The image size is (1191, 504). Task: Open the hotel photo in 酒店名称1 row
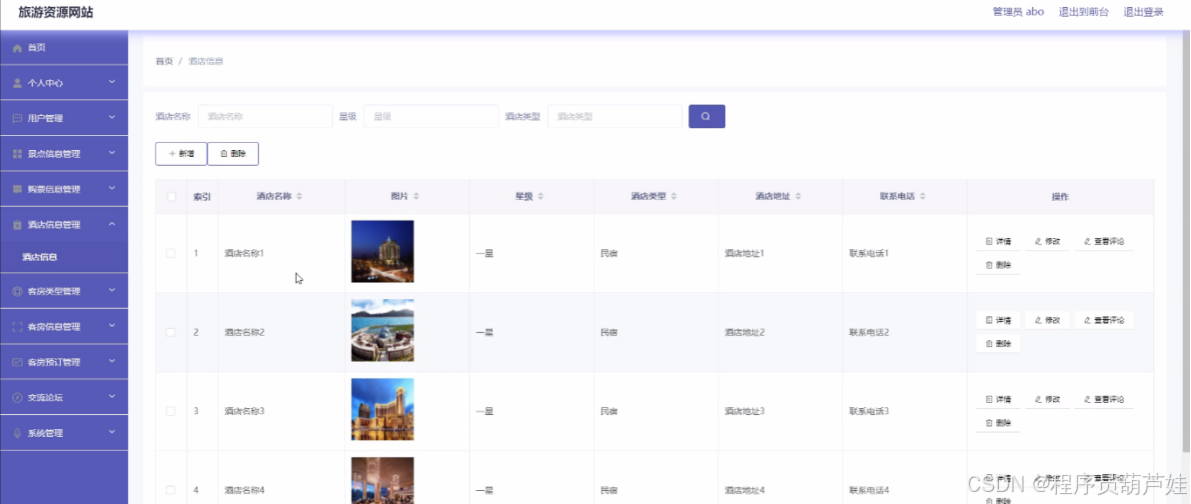pos(382,251)
